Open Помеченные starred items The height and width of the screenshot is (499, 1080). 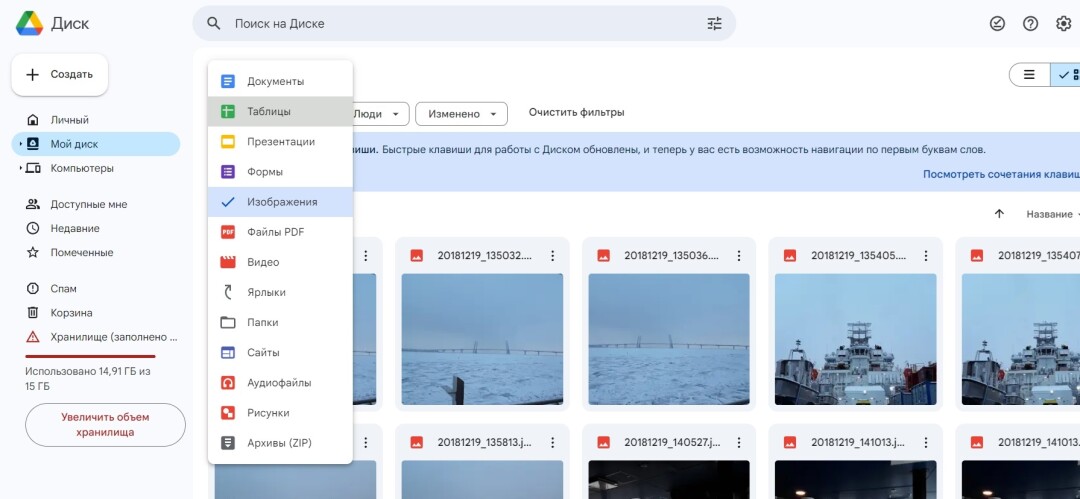tap(81, 253)
